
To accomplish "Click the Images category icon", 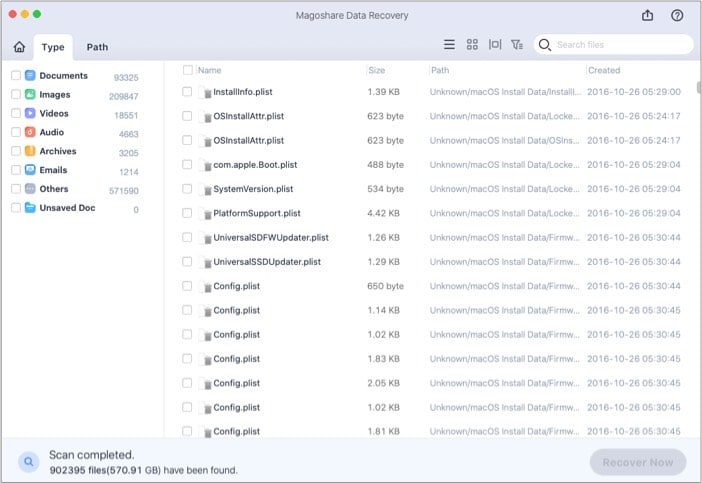I will tap(30, 94).
